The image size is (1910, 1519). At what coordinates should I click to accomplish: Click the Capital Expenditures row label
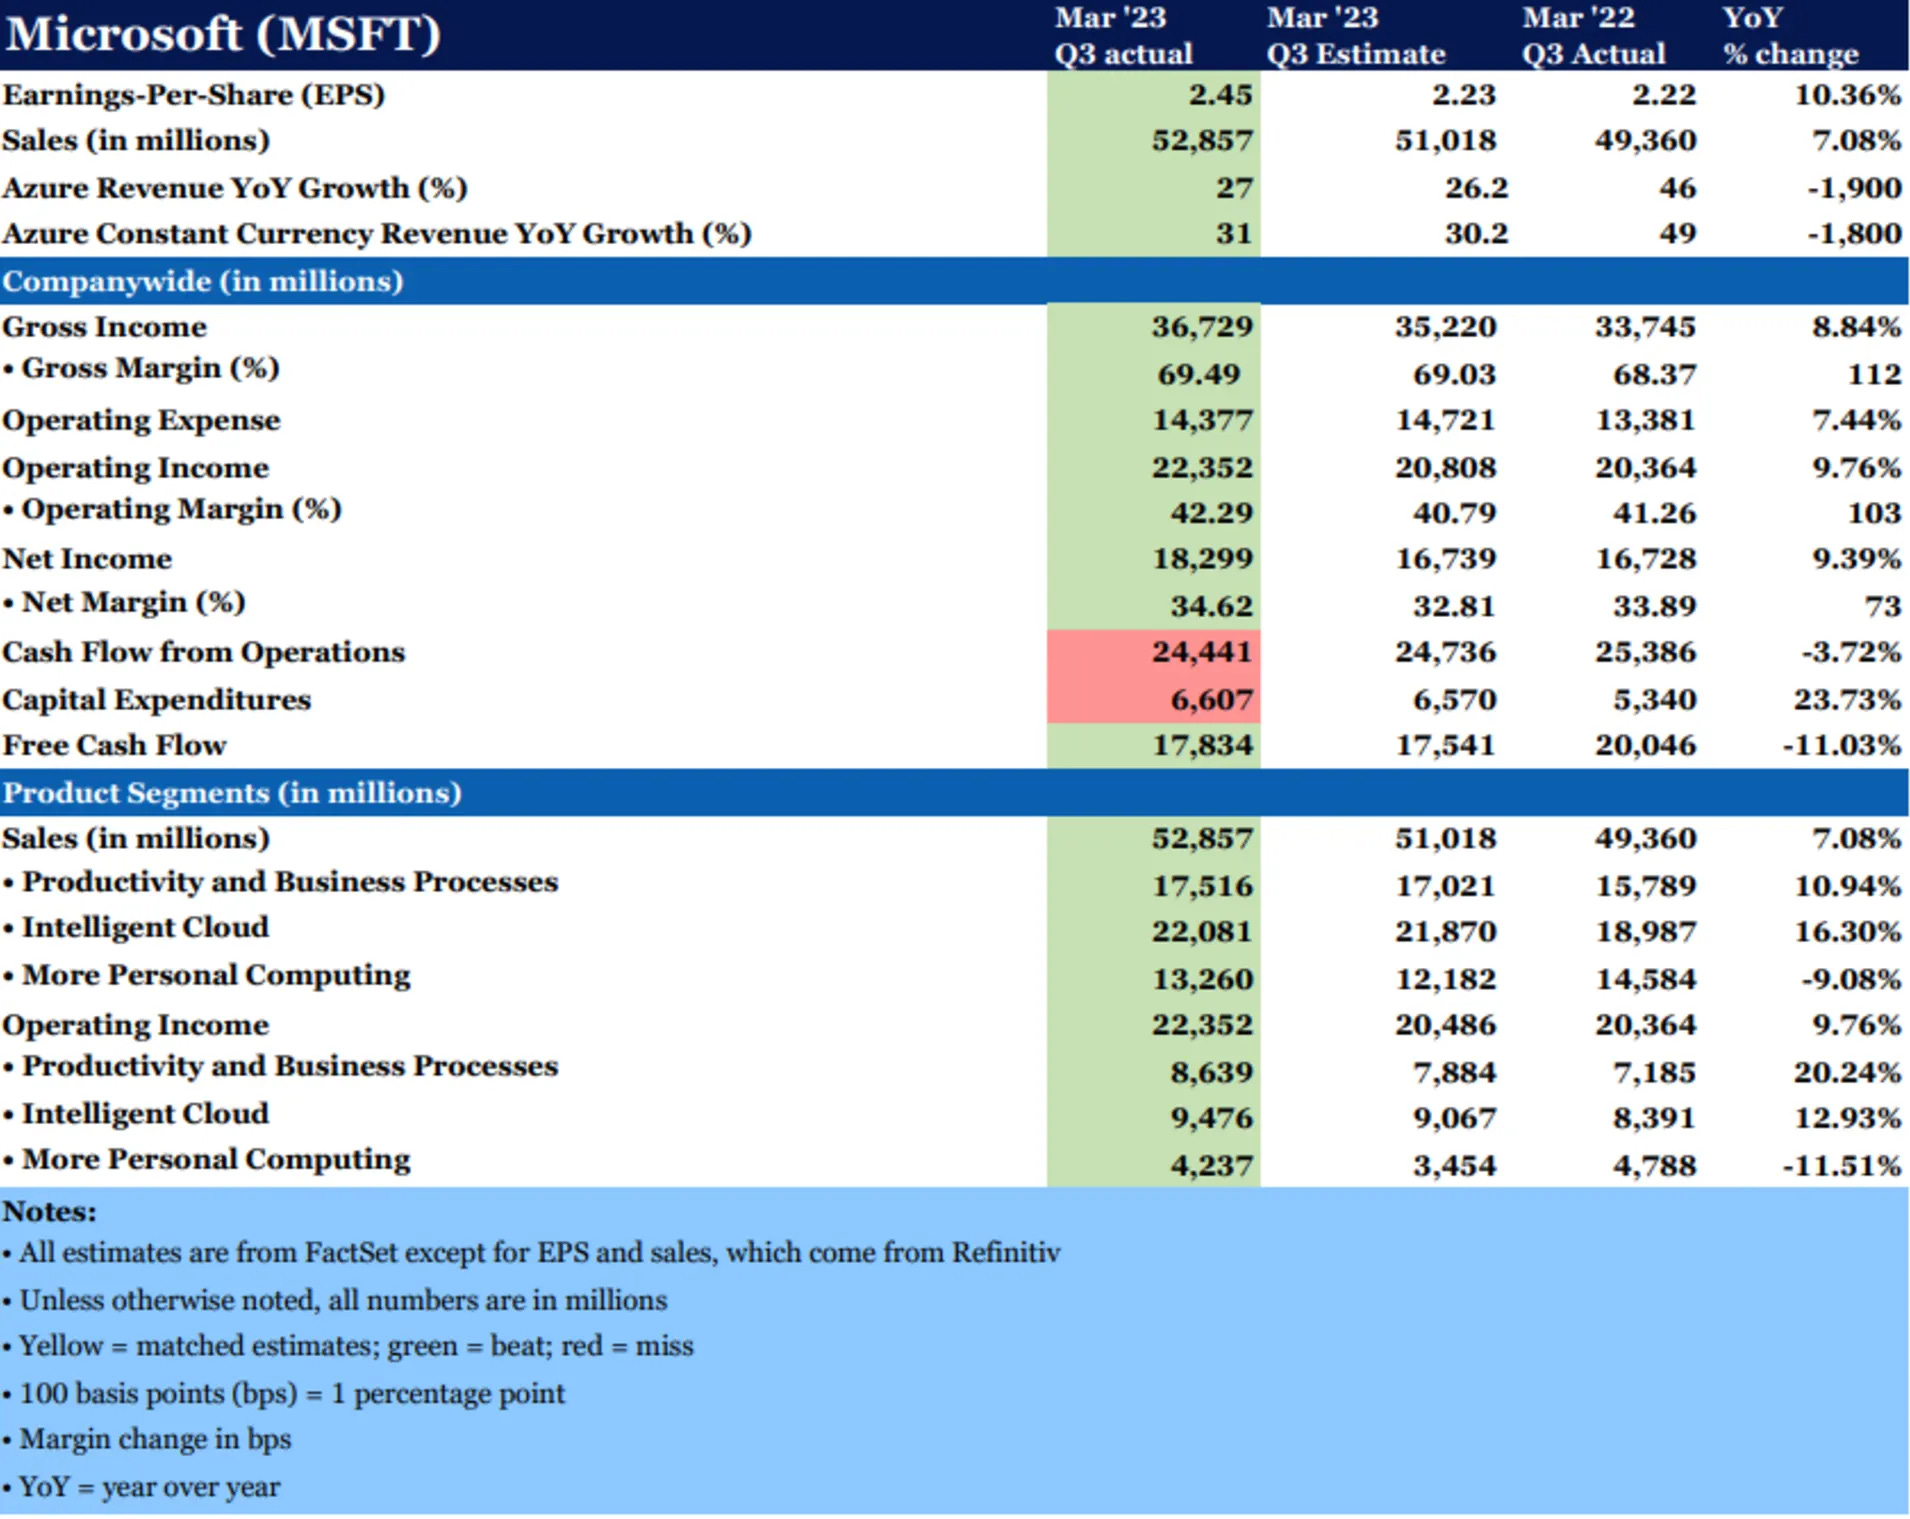157,700
